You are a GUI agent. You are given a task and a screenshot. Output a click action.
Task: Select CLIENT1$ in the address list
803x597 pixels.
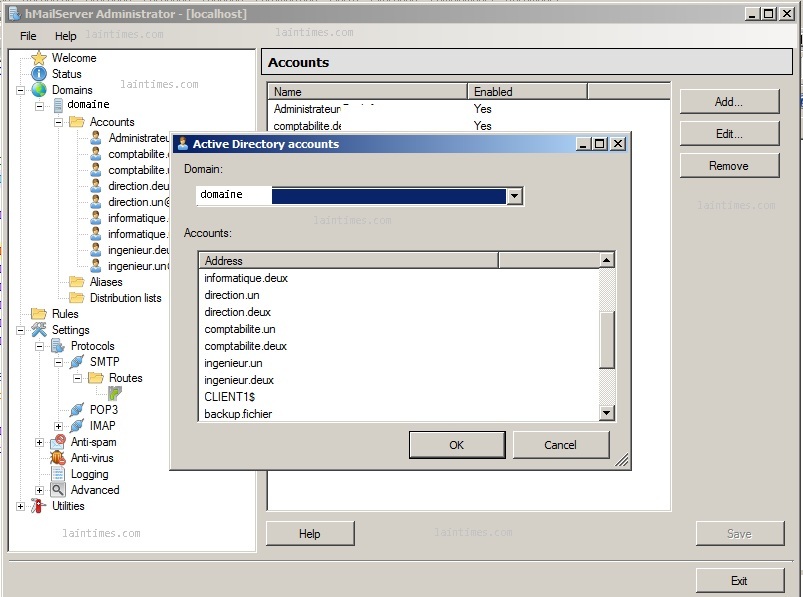[229, 397]
